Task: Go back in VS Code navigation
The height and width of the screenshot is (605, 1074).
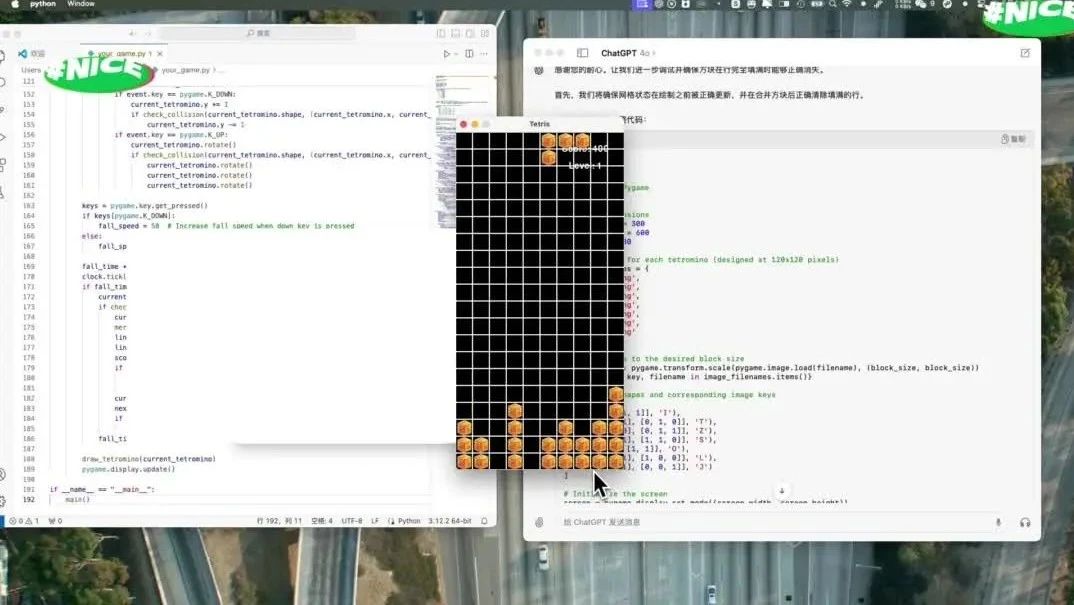Action: pyautogui.click(x=132, y=33)
